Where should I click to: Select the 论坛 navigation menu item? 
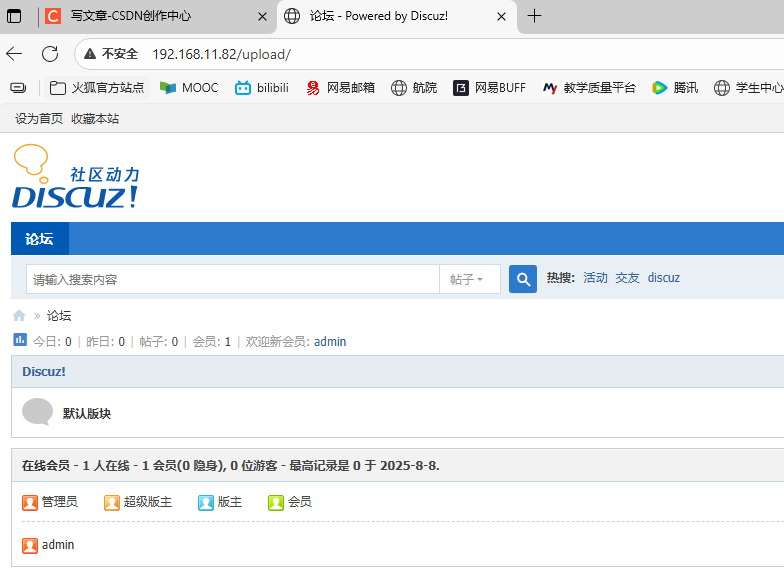click(x=40, y=239)
